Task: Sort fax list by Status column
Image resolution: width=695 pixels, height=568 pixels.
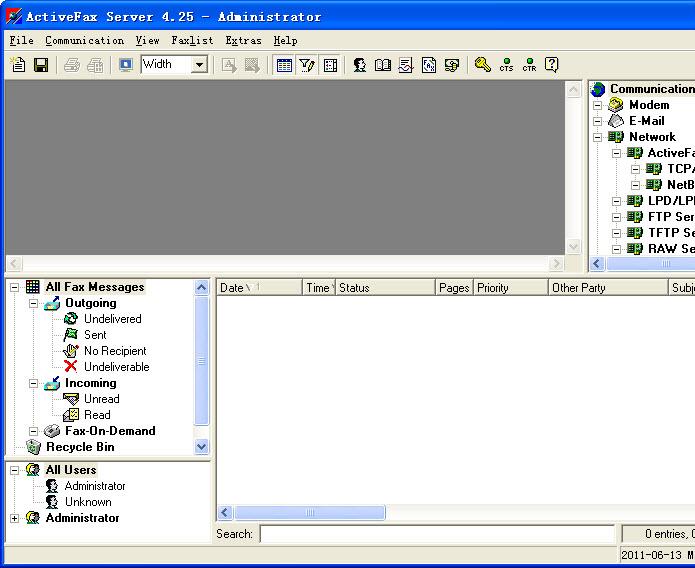Action: (x=385, y=287)
